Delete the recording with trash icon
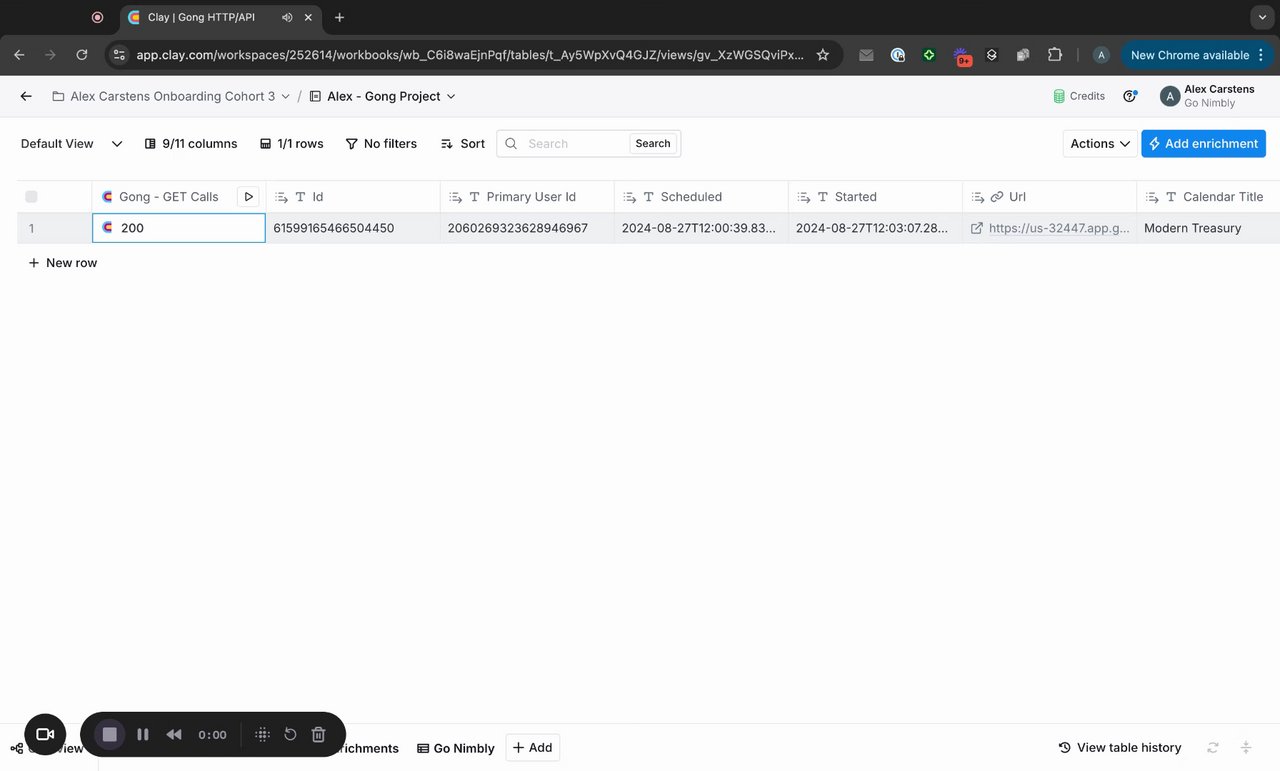This screenshot has width=1280, height=771. coord(318,734)
